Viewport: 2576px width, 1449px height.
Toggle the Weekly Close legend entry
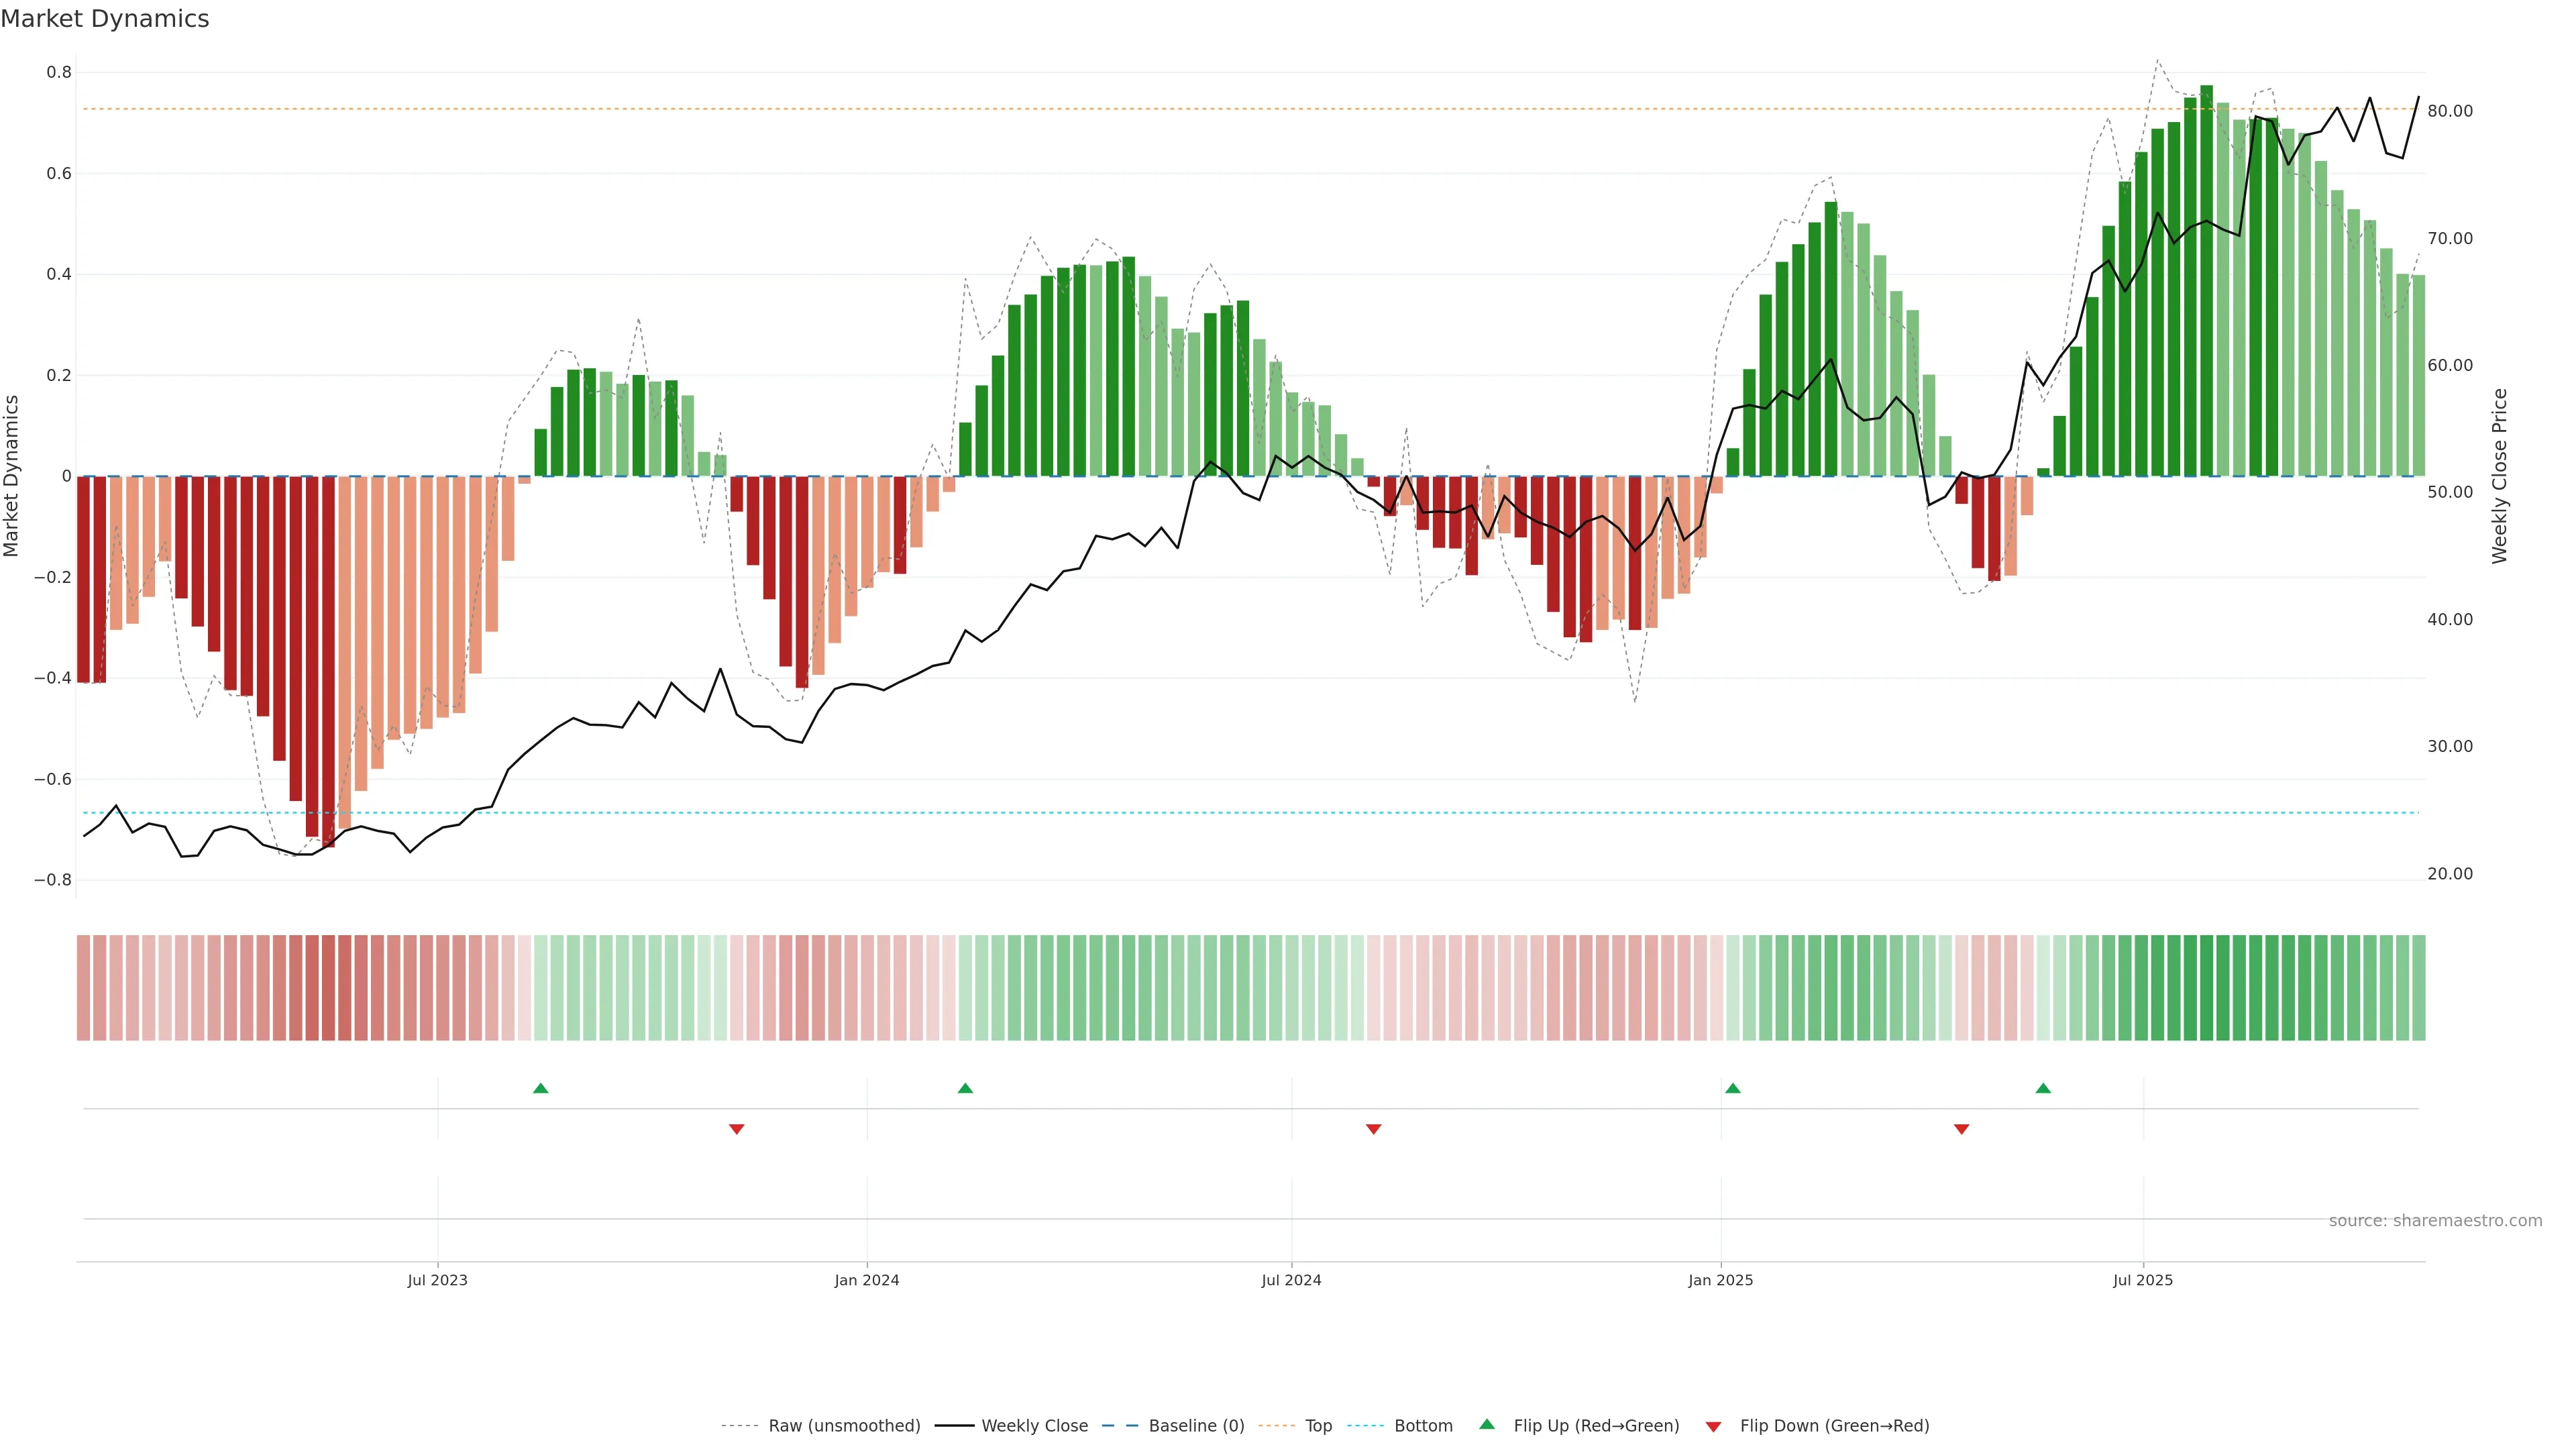point(1034,1426)
